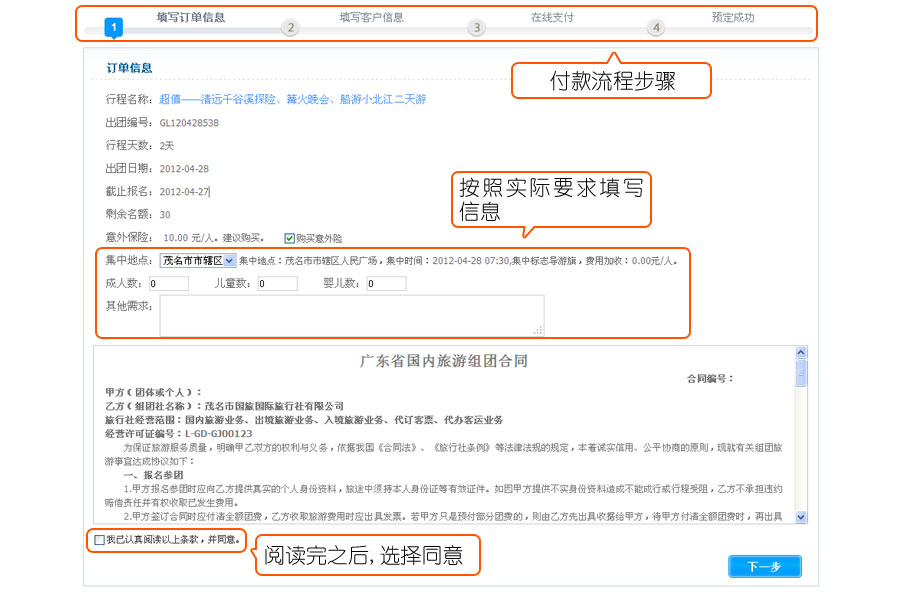Viewport: 898px width, 594px height.
Task: Select the 在线支付 step tab
Action: (x=552, y=17)
